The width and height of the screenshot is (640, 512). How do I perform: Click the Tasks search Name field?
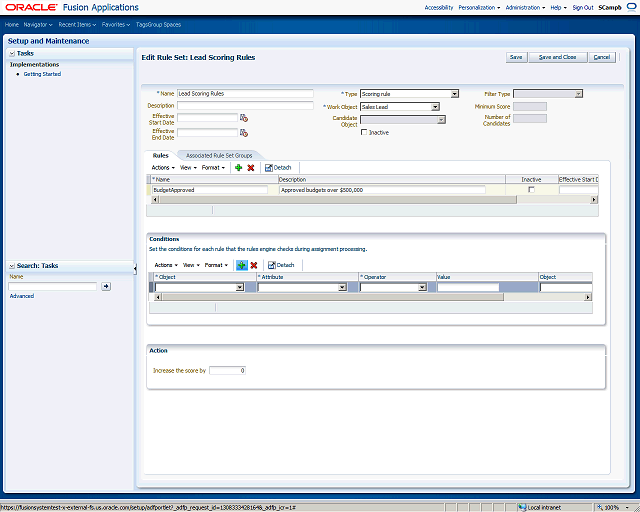point(53,286)
